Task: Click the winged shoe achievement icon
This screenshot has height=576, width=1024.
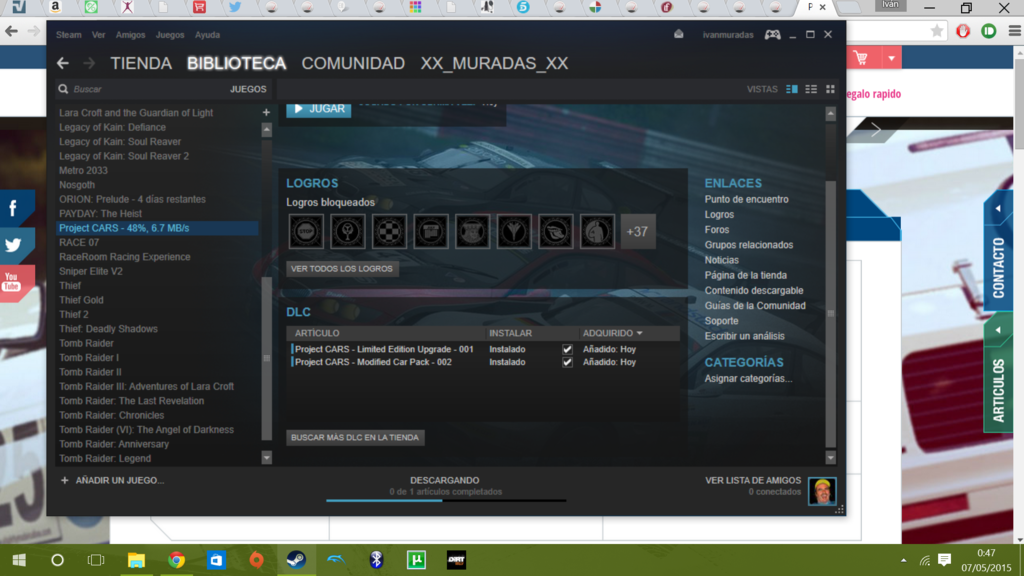Action: (556, 231)
